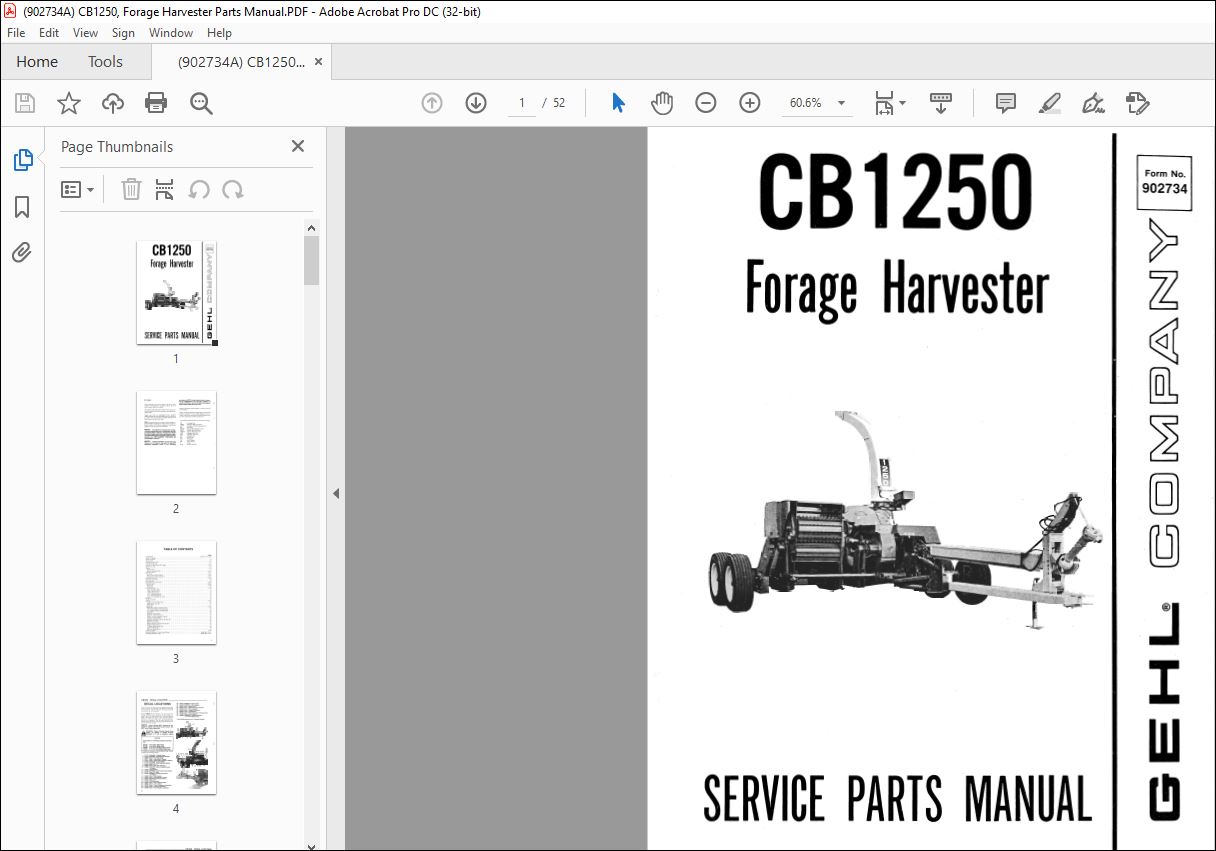Select page 2 thumbnail

[x=176, y=442]
